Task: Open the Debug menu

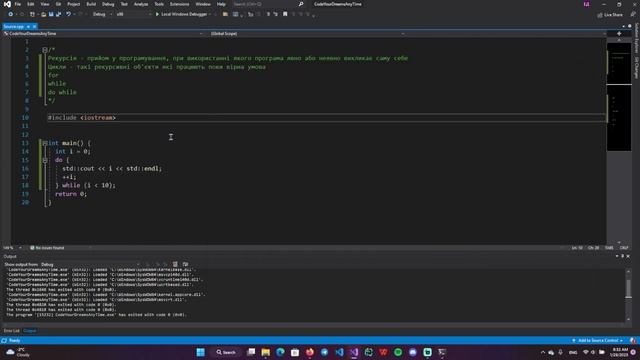Action: tap(108, 4)
